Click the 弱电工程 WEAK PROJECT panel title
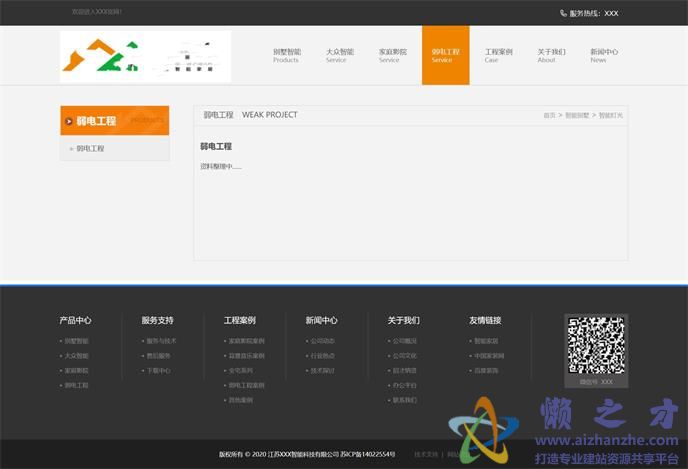The image size is (688, 469). (x=251, y=115)
